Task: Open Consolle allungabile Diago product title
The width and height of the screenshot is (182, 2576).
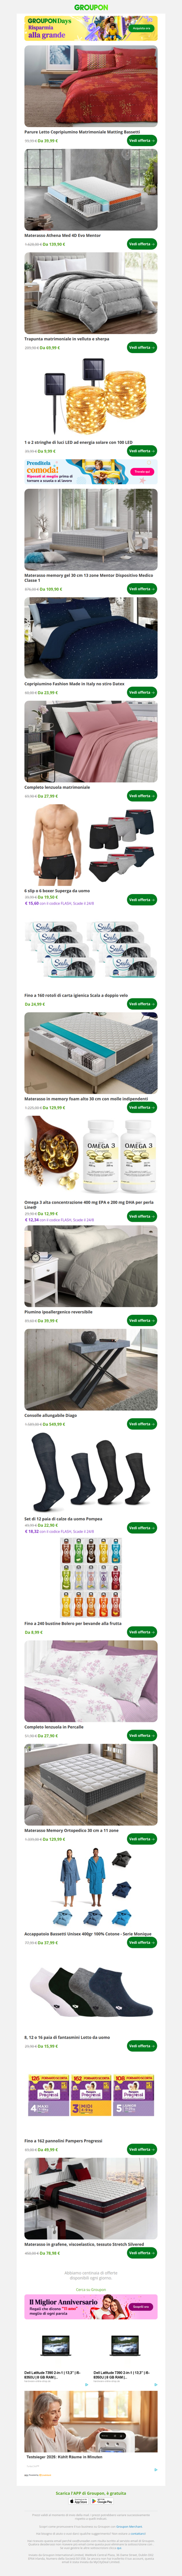Action: coord(50,1415)
